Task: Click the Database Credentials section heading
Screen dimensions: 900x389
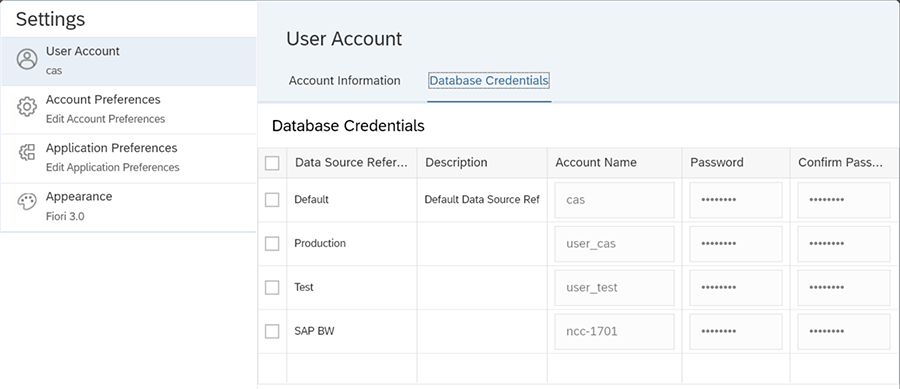Action: [x=348, y=126]
